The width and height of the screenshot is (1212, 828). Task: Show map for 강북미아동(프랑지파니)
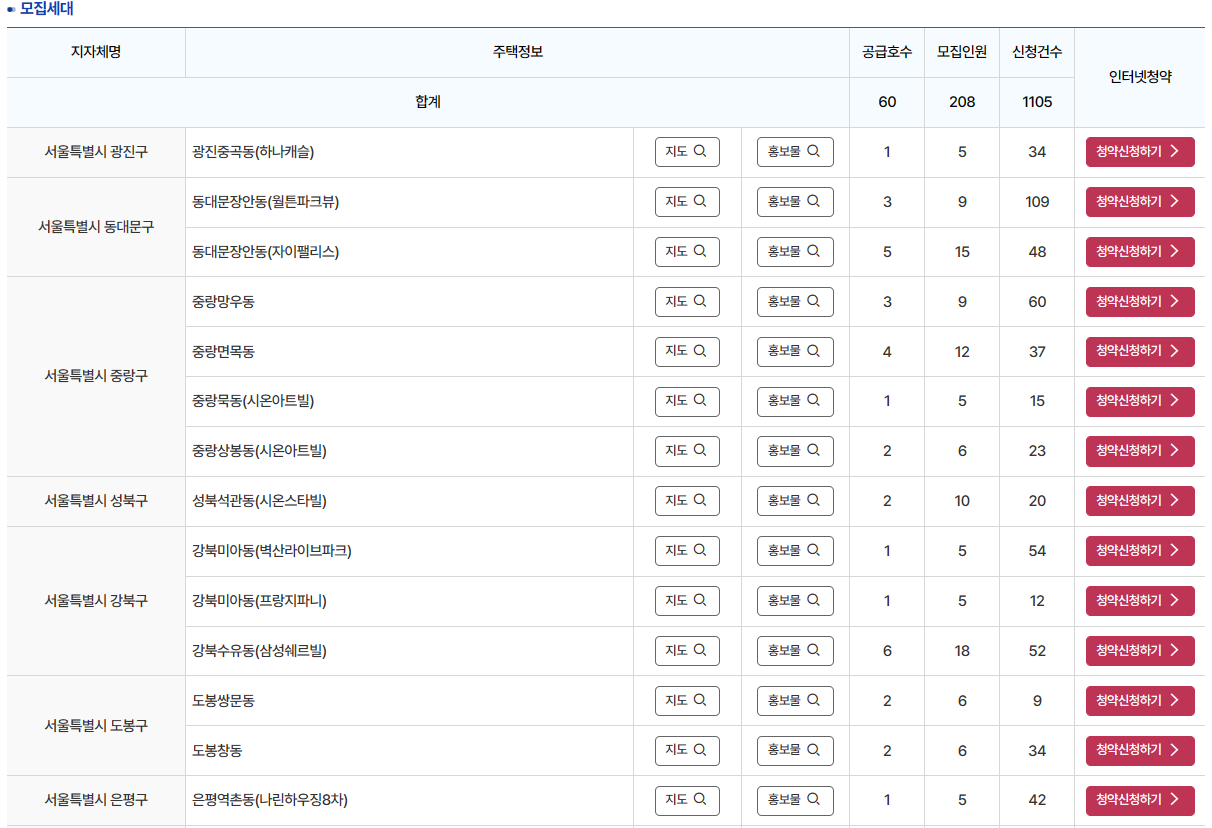click(x=687, y=601)
